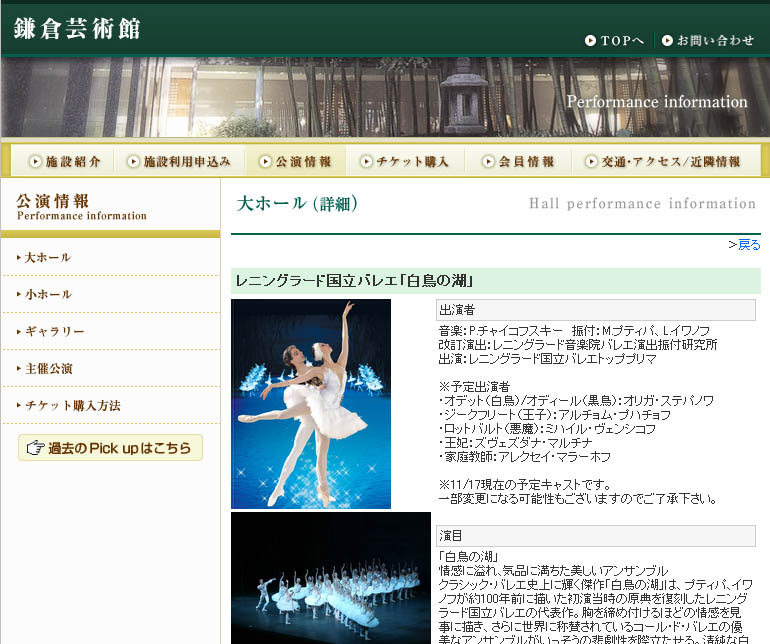Click the arrow icon beside TOPへ
The height and width of the screenshot is (644, 770).
tap(590, 41)
